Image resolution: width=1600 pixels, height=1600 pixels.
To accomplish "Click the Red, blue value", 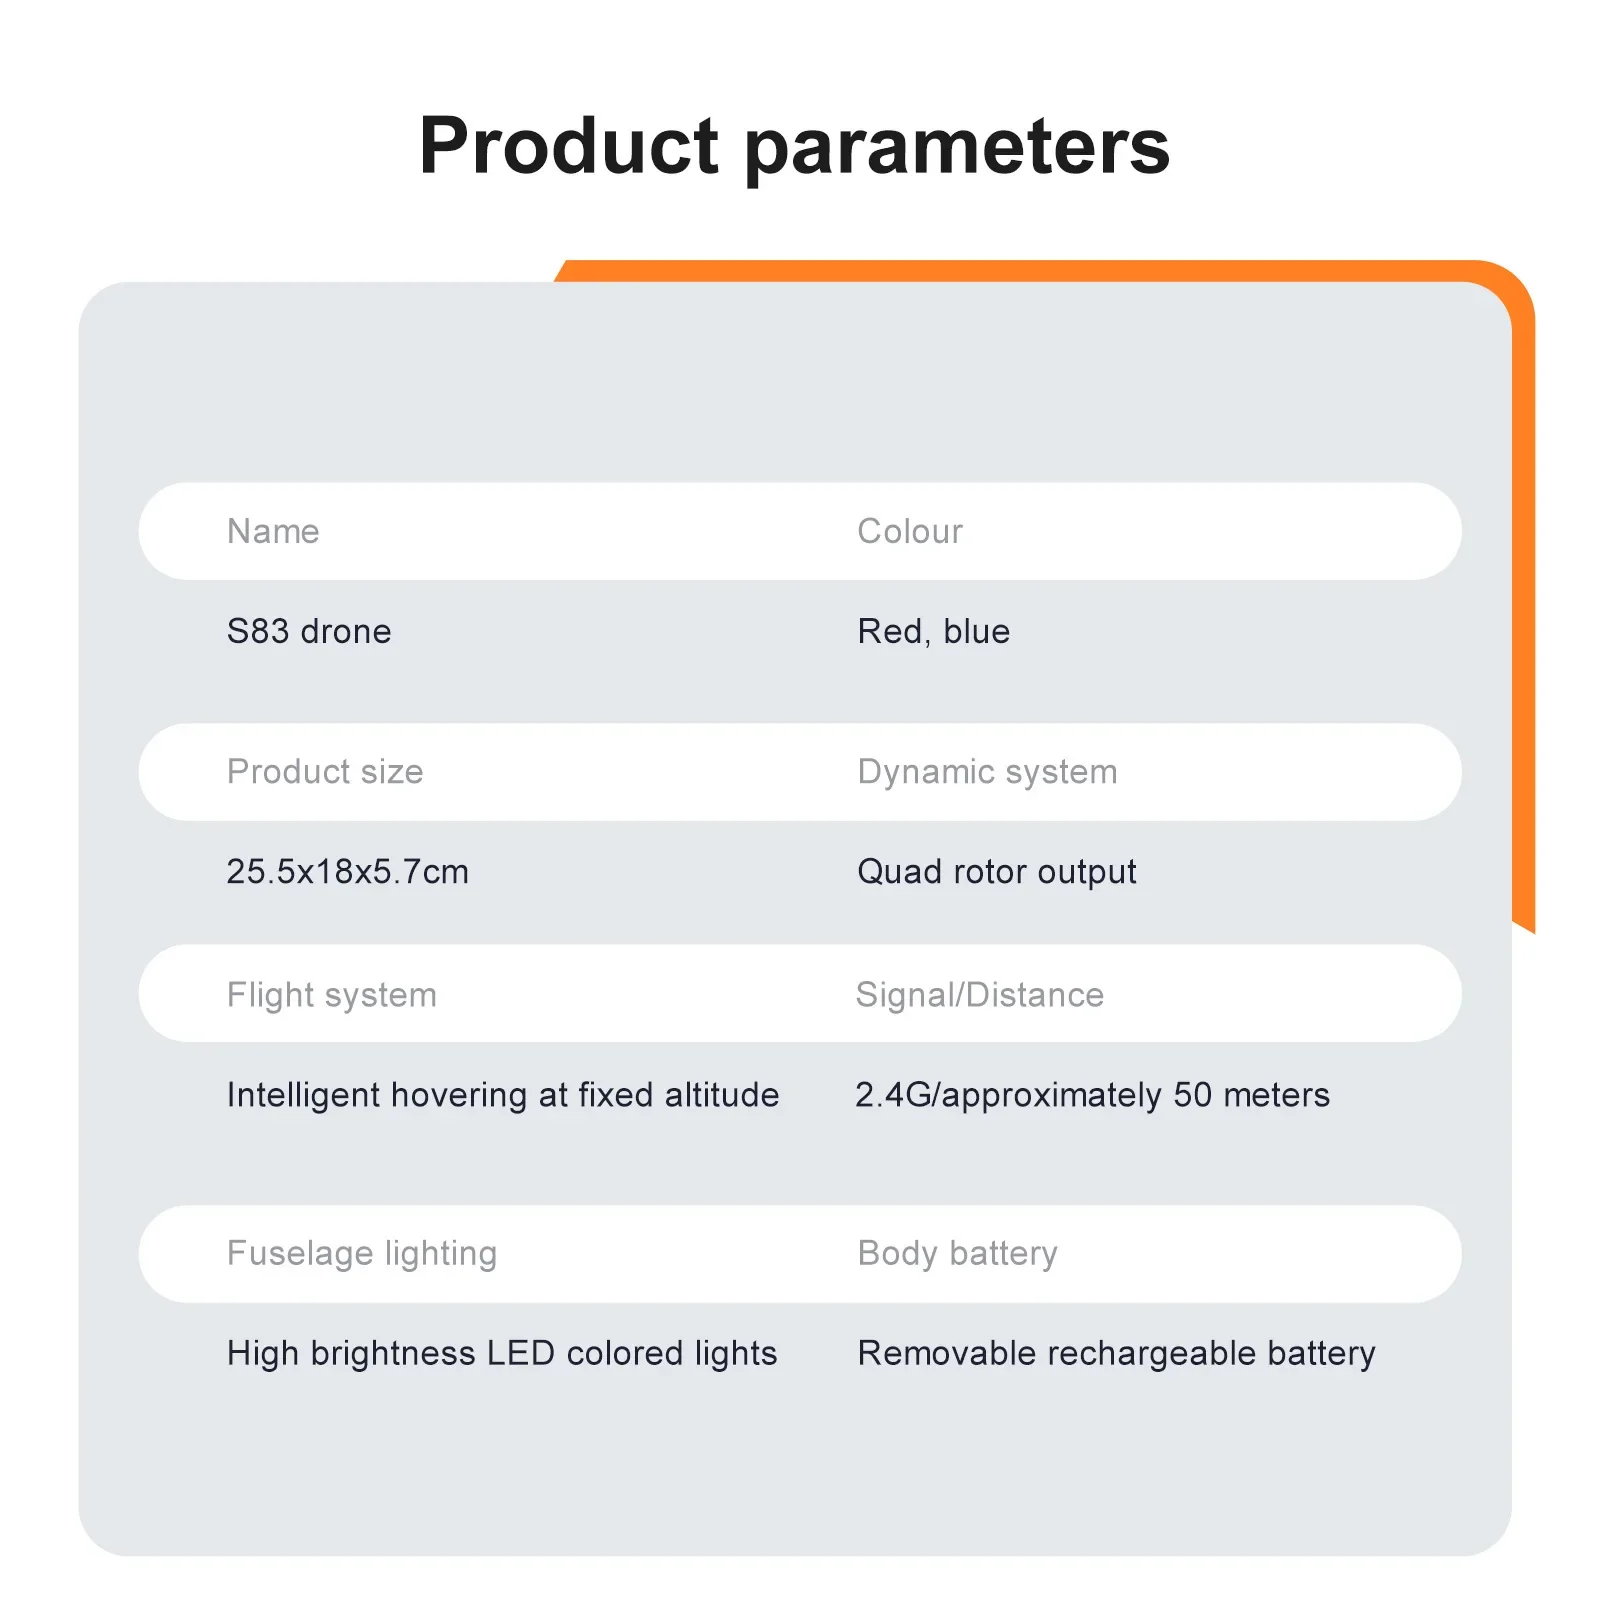I will point(934,632).
